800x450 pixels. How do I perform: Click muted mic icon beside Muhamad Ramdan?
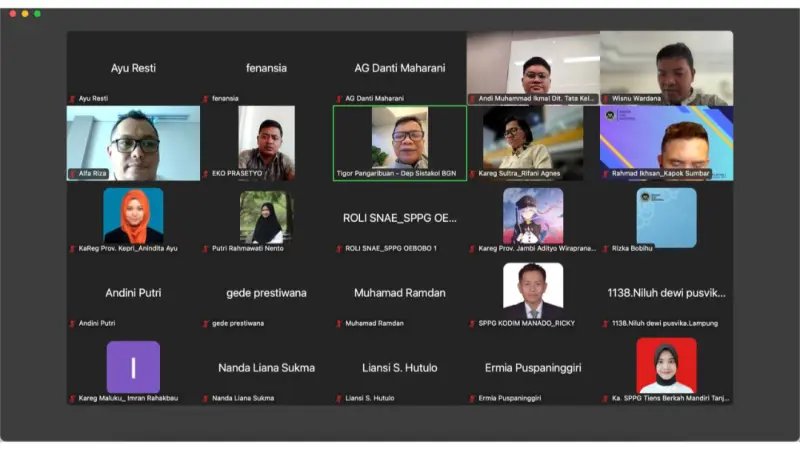coord(340,324)
